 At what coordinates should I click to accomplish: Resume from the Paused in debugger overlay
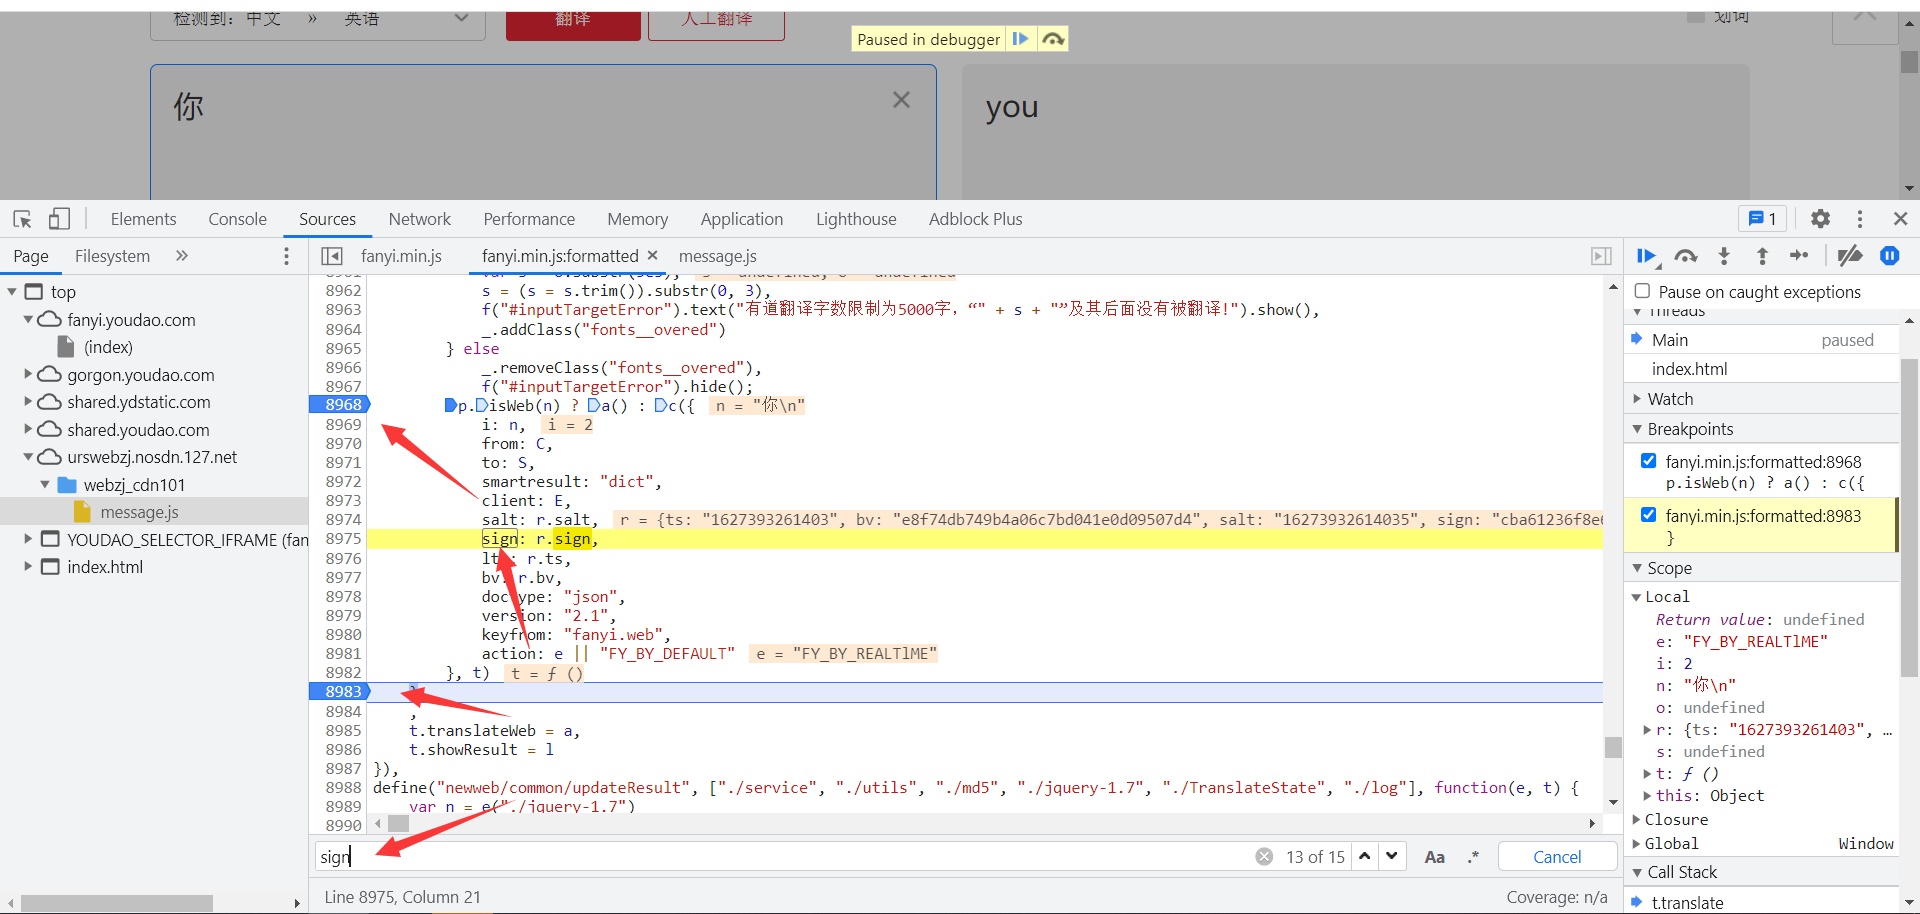[1020, 39]
